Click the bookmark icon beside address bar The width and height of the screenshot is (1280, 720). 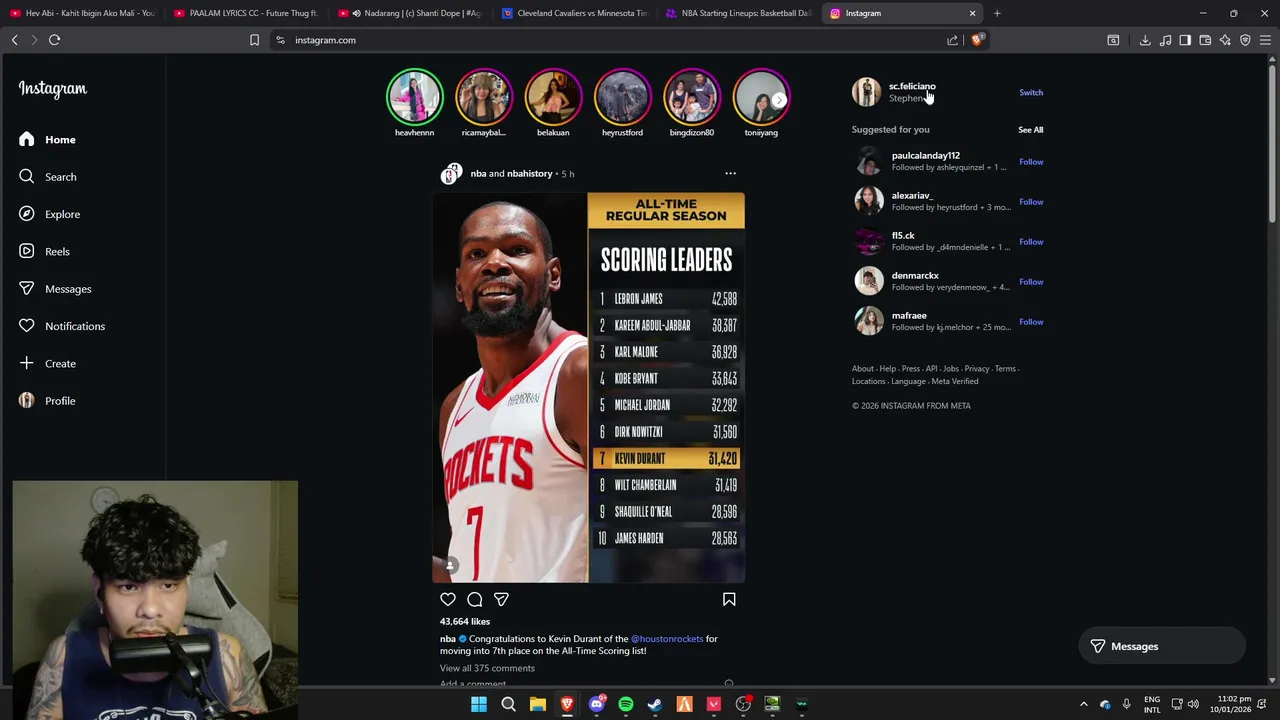tap(254, 40)
